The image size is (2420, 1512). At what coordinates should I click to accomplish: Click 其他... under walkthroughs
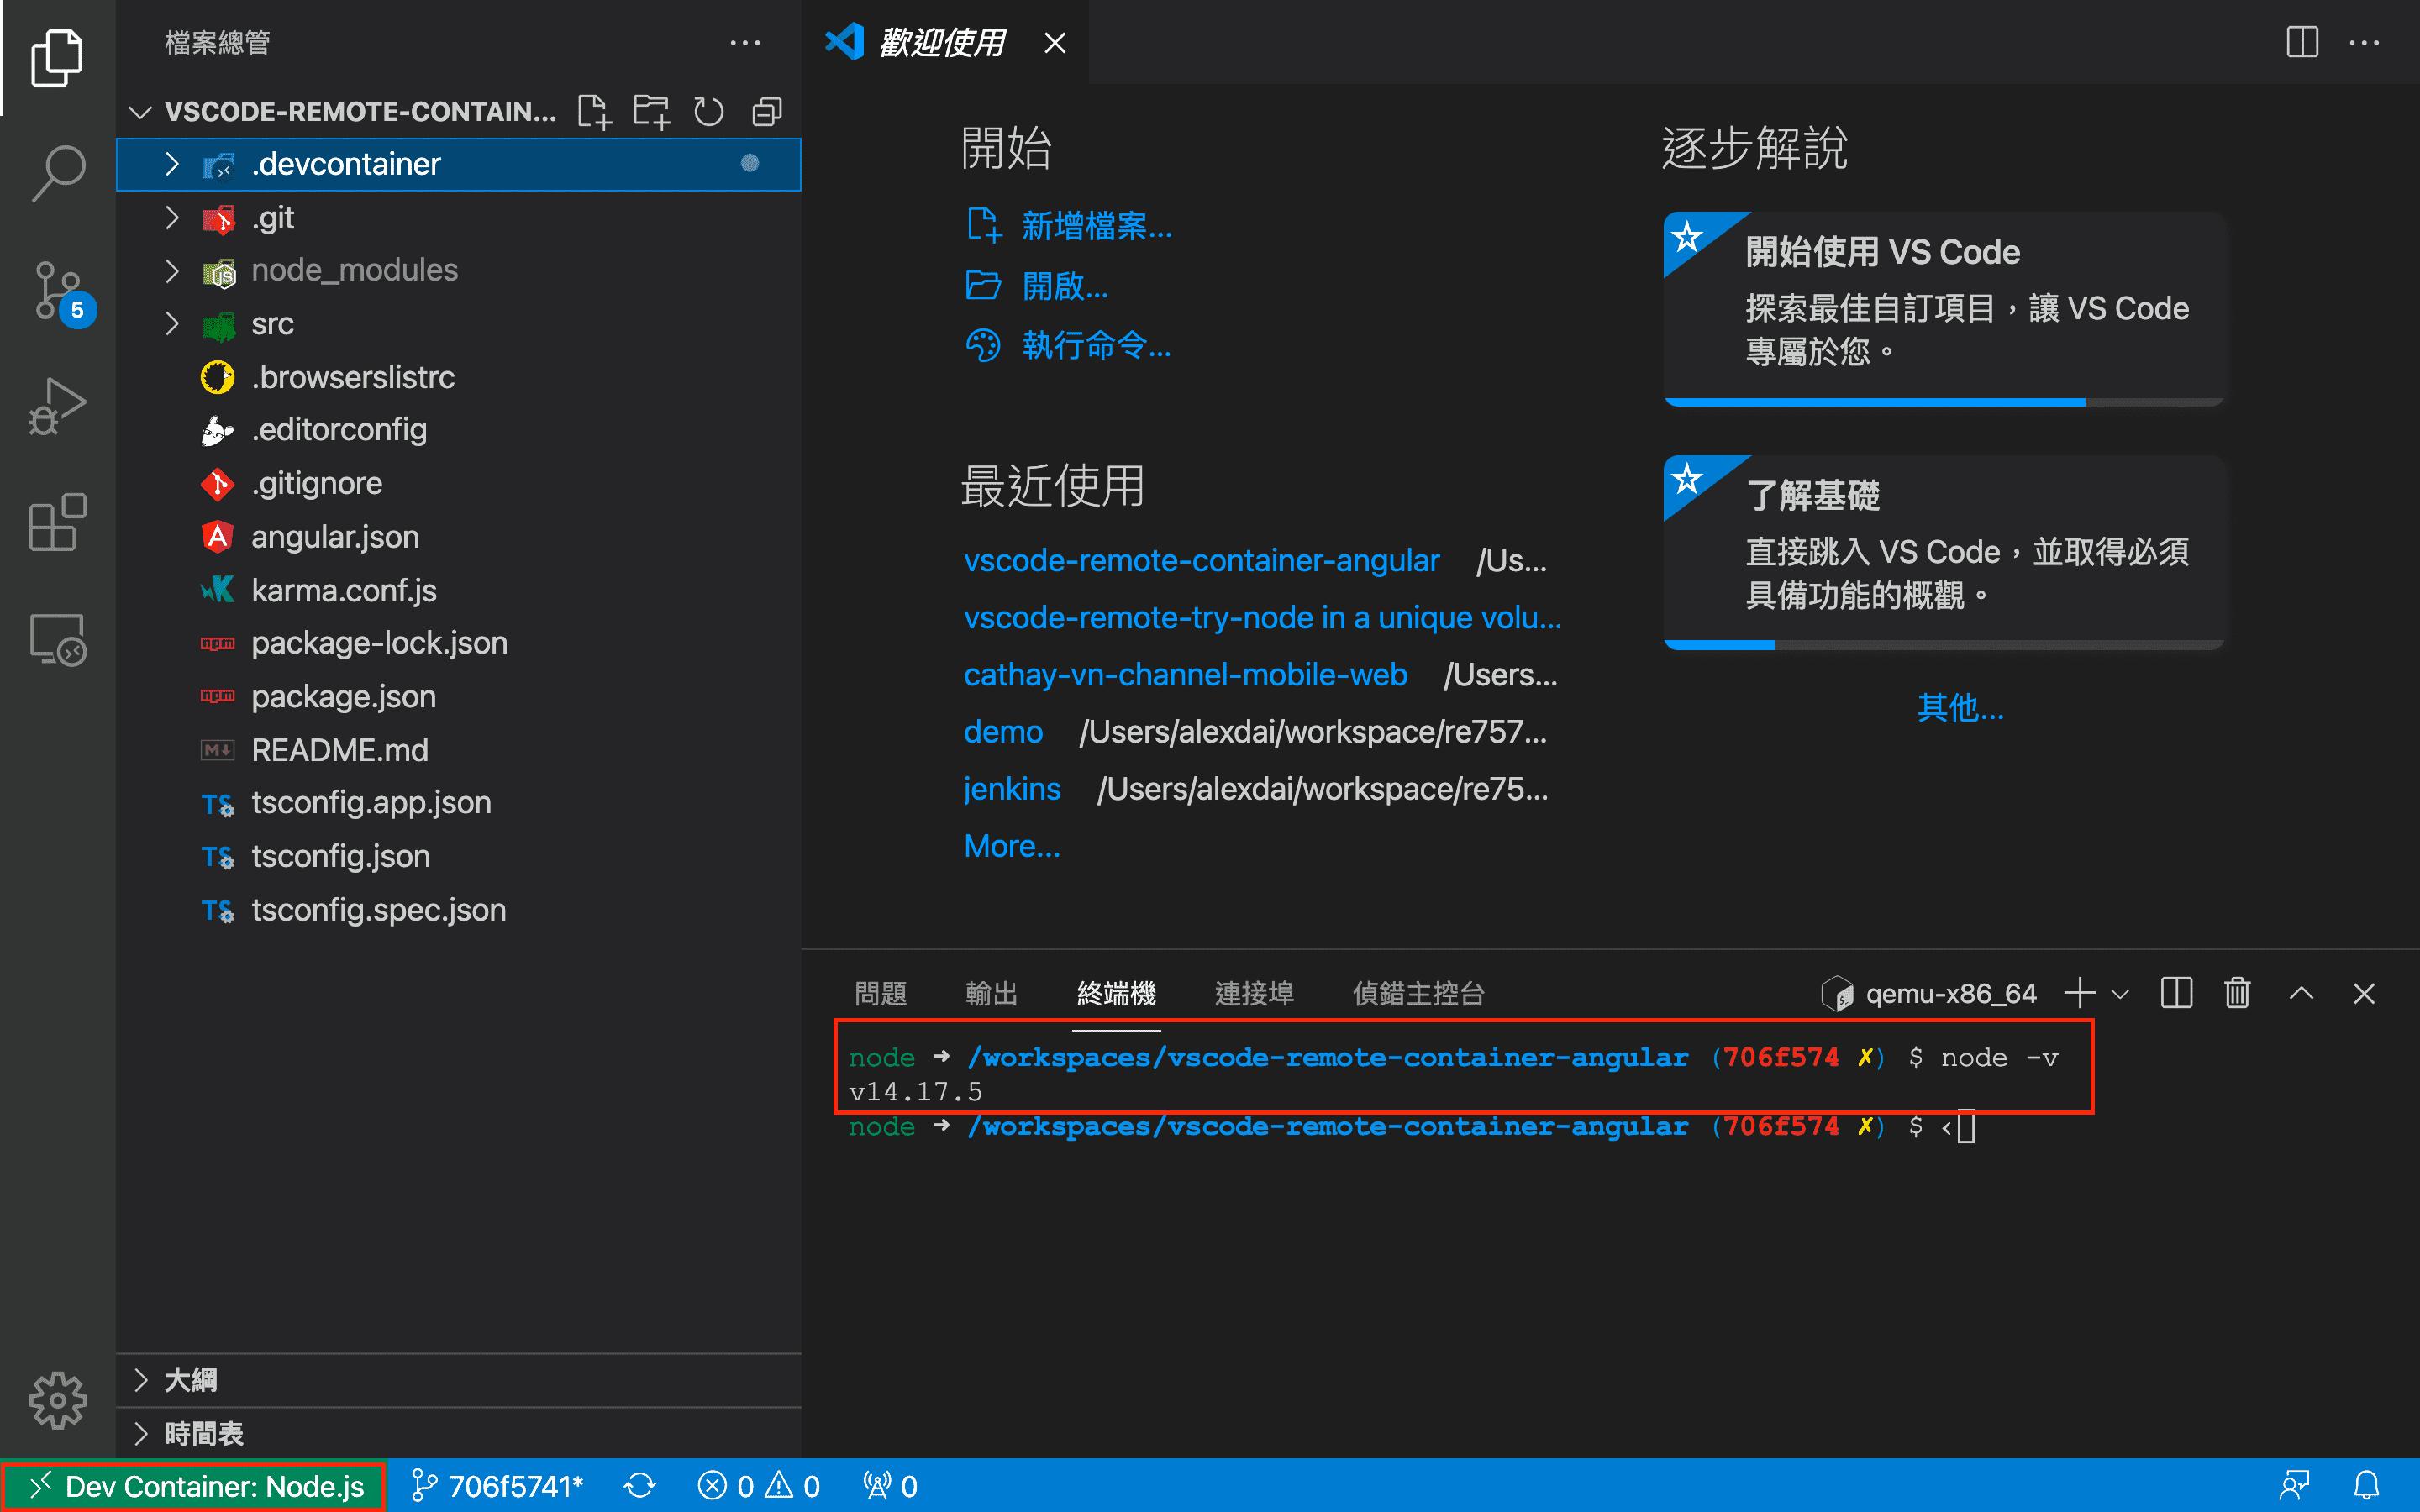pyautogui.click(x=1960, y=708)
